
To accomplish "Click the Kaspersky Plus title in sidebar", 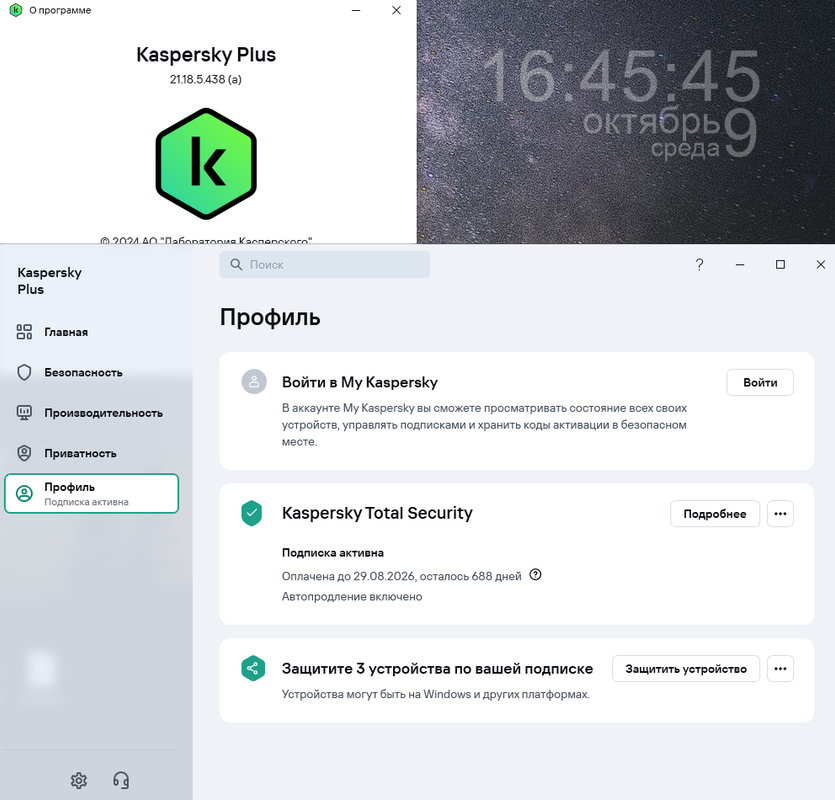I will tap(50, 281).
